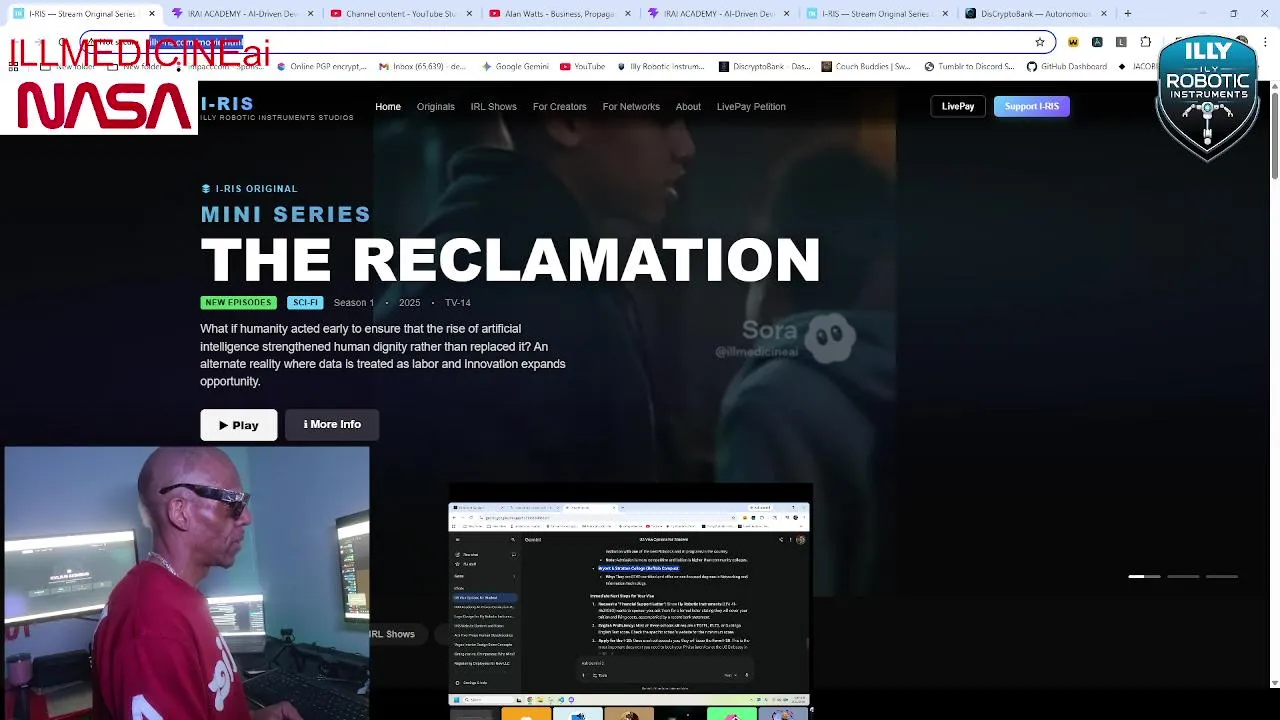Open the Google Gemini bookmark
1280x720 pixels.
click(x=515, y=67)
